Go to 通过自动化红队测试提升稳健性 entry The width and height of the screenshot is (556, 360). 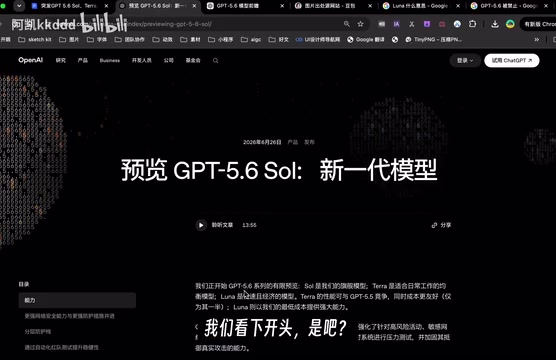pos(62,348)
